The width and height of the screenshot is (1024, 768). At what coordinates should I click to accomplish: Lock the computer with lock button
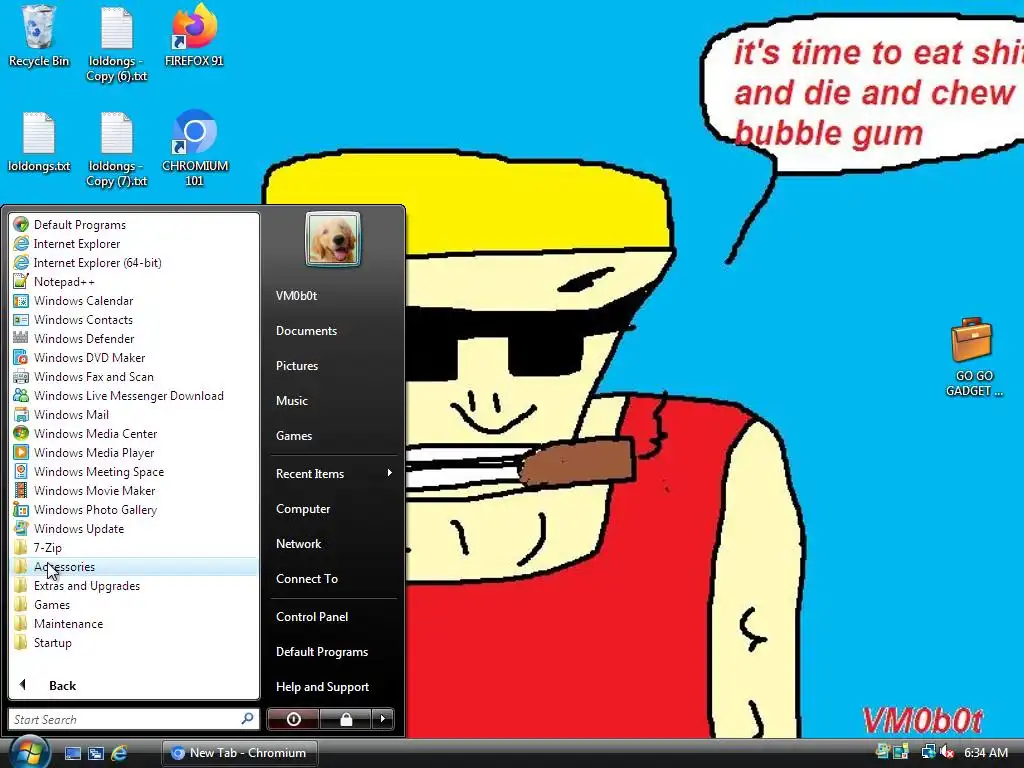[346, 719]
